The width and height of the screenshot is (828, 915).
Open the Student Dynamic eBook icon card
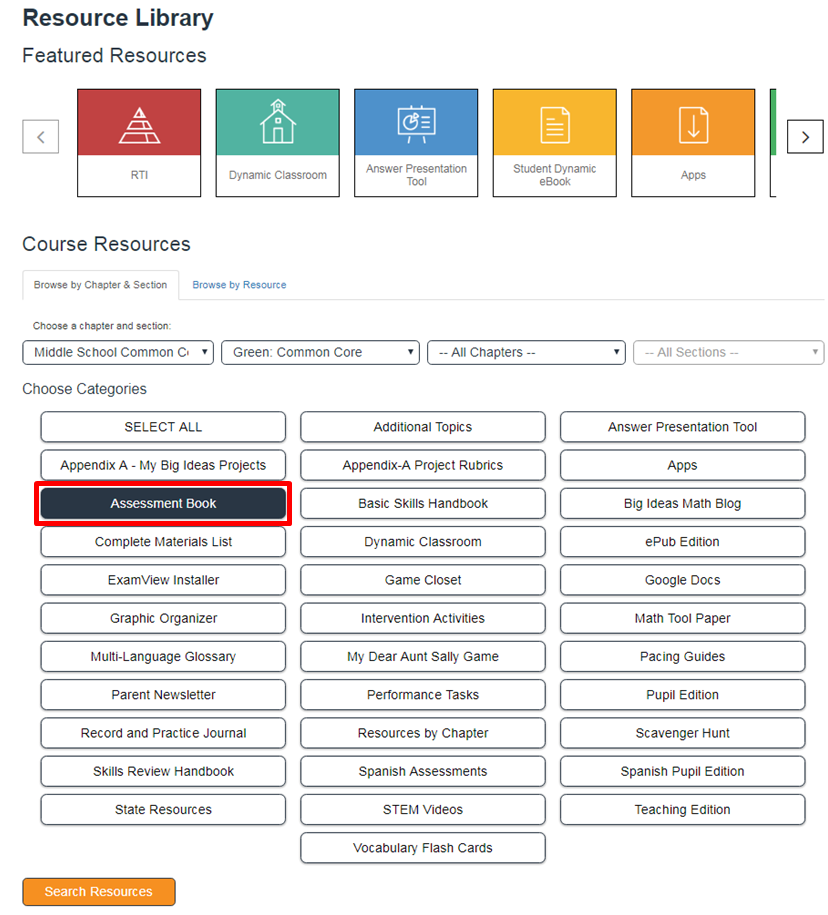(x=554, y=143)
